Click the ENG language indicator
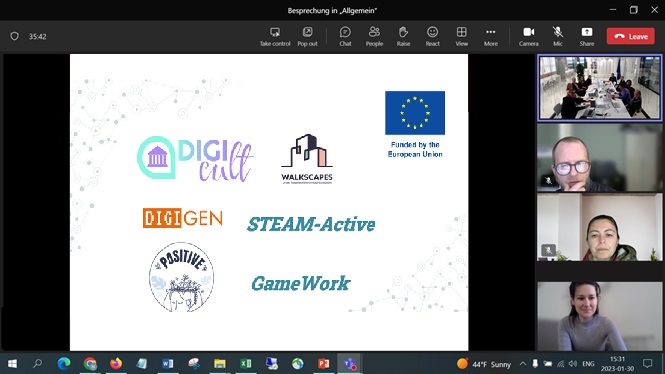This screenshot has width=665, height=374. 588,364
